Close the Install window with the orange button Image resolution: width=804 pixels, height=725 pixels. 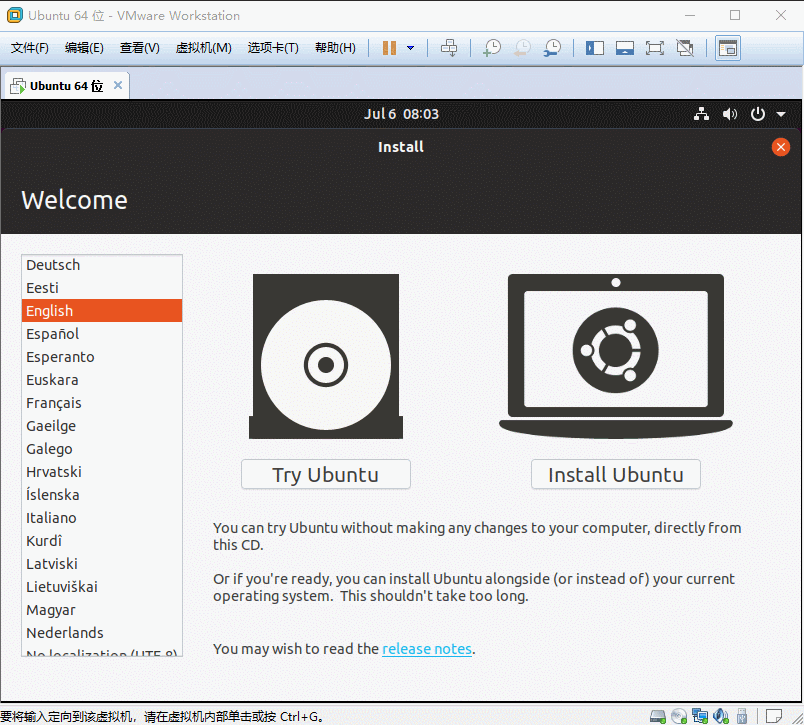pos(781,147)
